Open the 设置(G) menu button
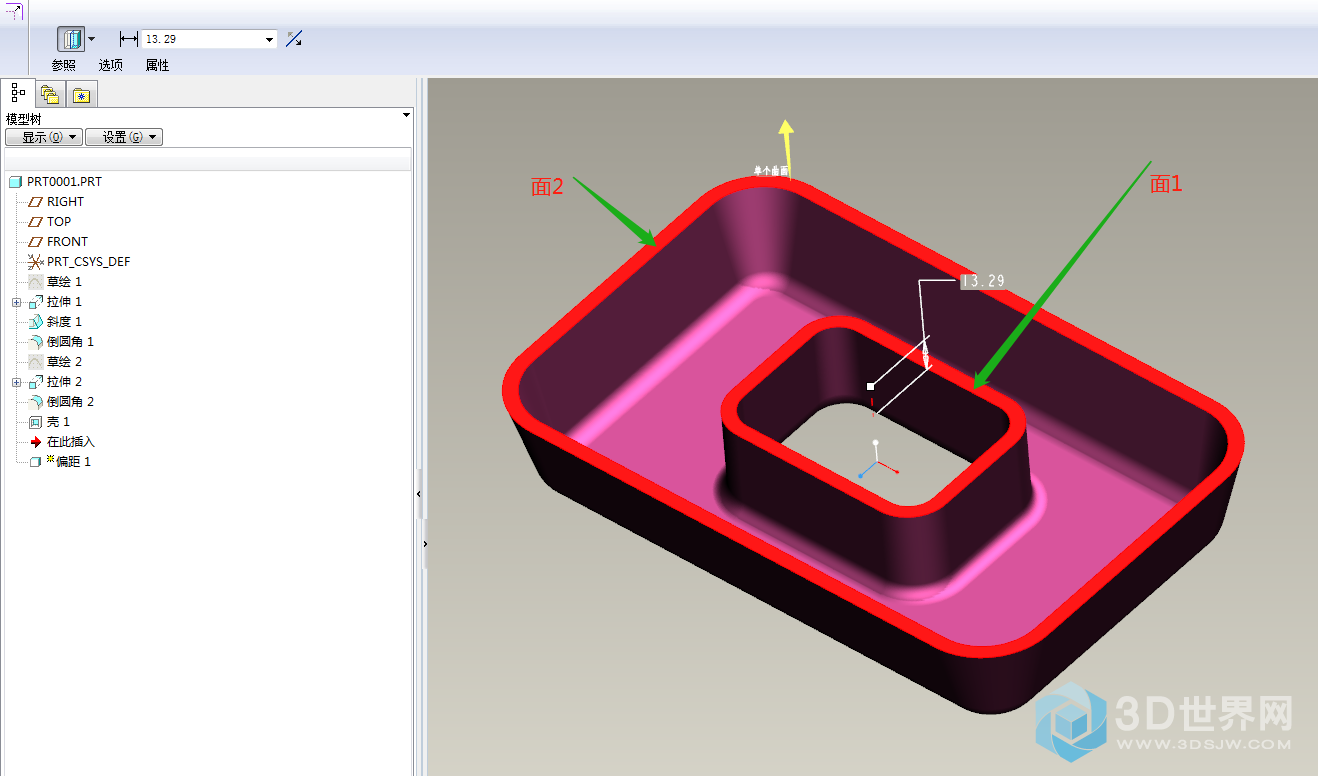 point(124,137)
